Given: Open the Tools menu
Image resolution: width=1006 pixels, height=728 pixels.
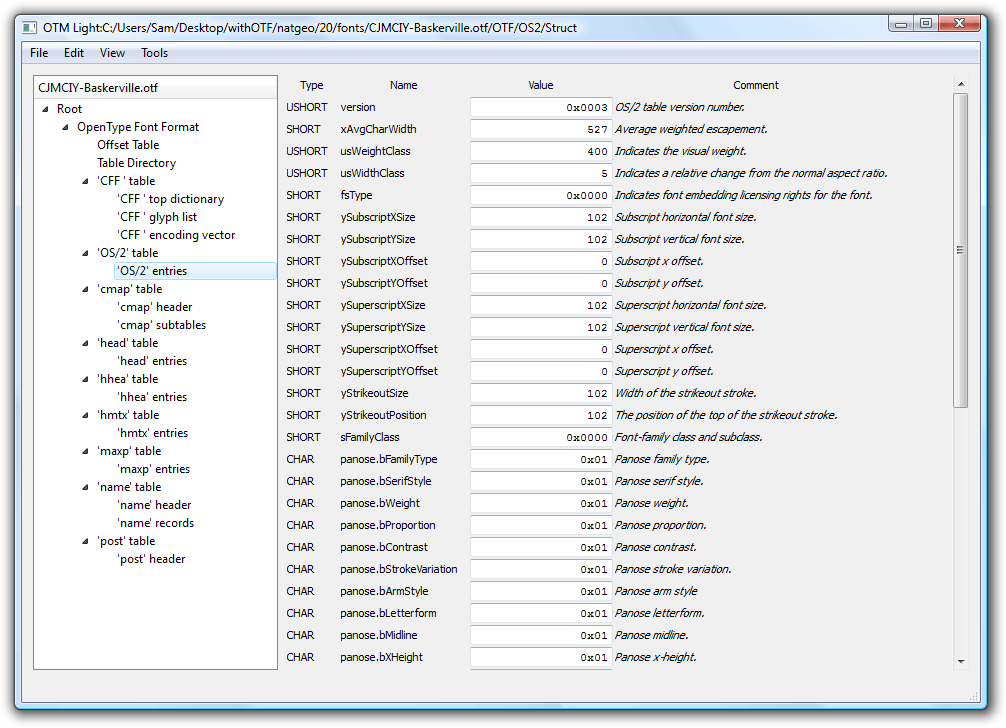Looking at the screenshot, I should (x=154, y=53).
